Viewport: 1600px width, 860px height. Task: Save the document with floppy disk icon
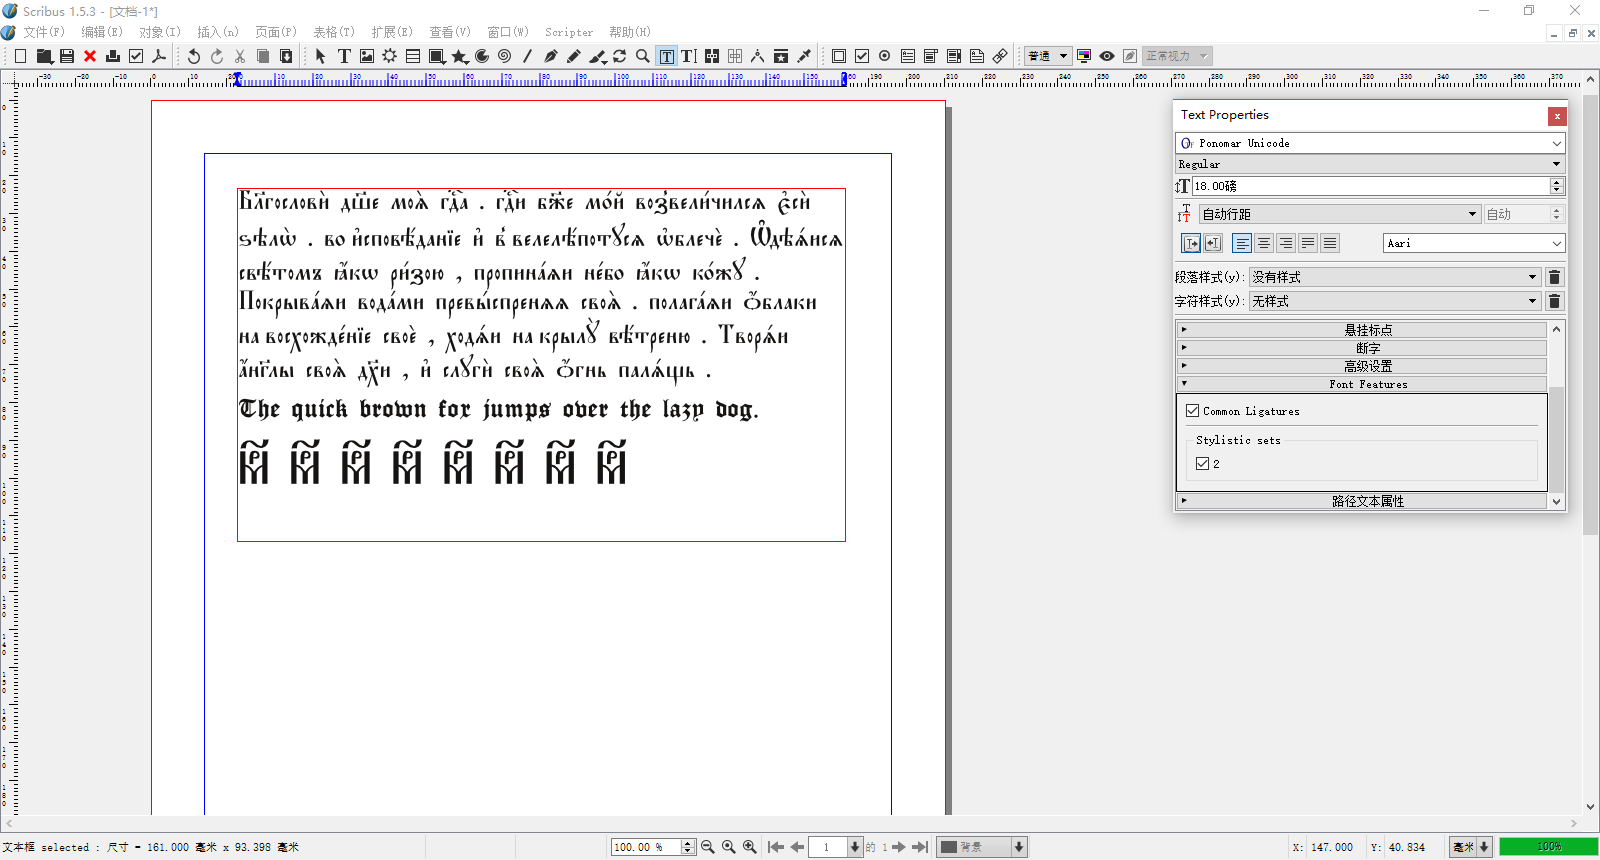[x=67, y=56]
